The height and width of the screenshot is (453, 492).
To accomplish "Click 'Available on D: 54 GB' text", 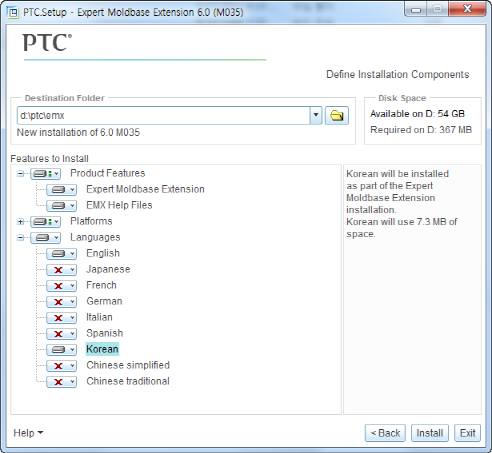I will click(x=417, y=114).
